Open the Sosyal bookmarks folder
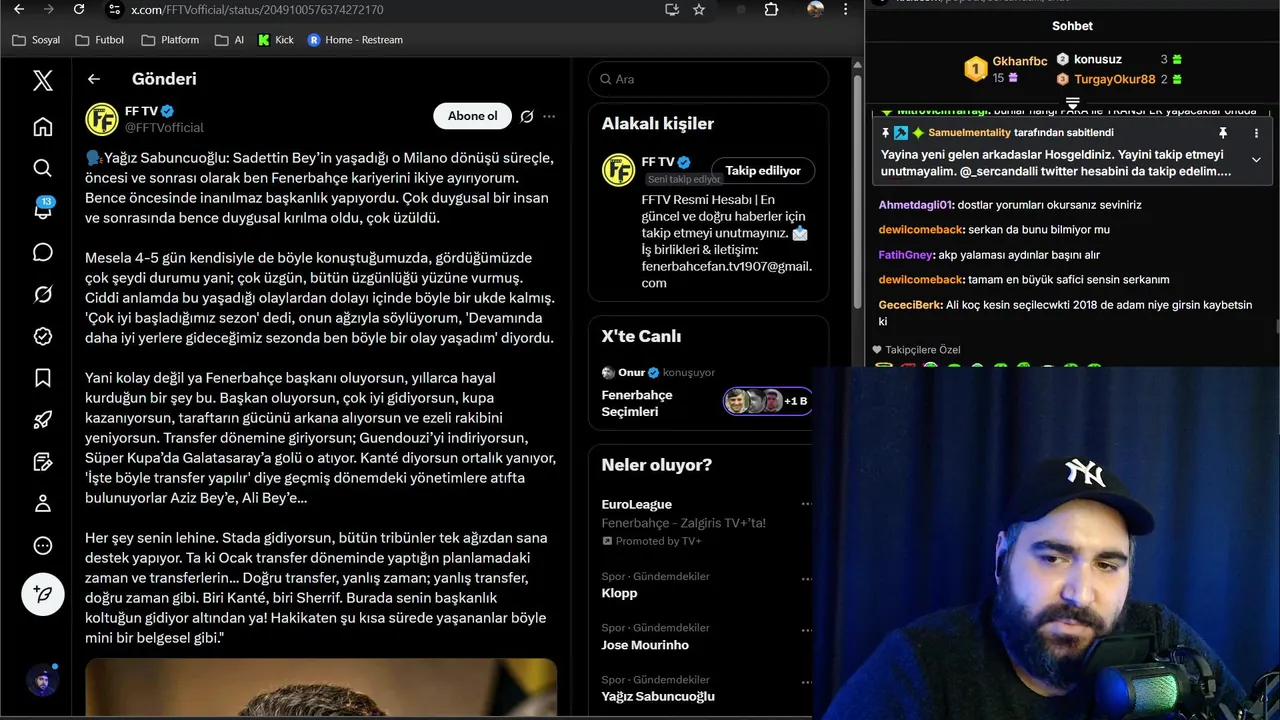Image resolution: width=1280 pixels, height=720 pixels. [x=36, y=40]
